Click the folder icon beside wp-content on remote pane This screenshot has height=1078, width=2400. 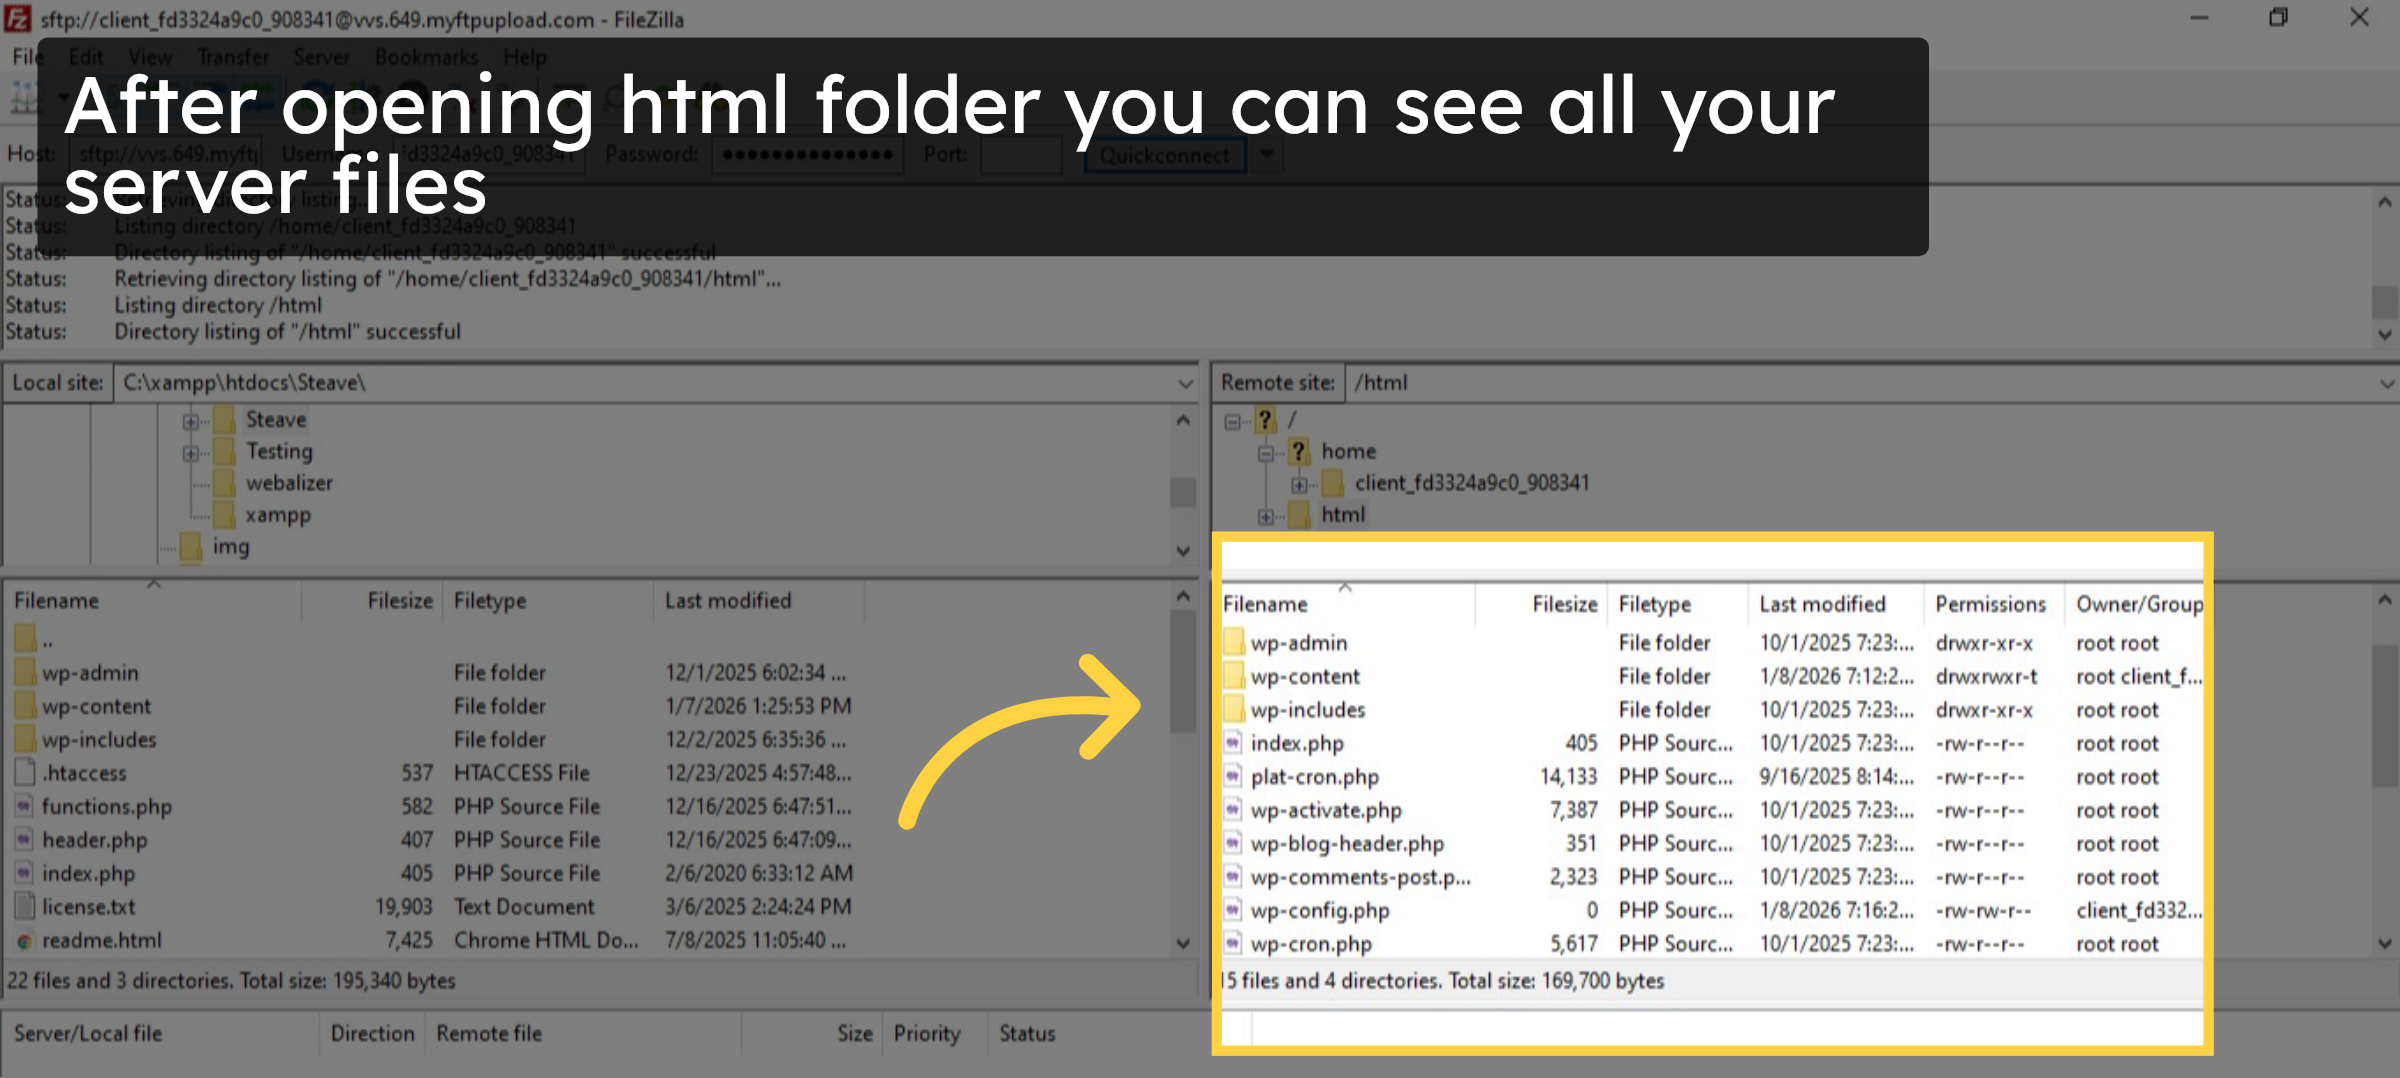[1235, 676]
